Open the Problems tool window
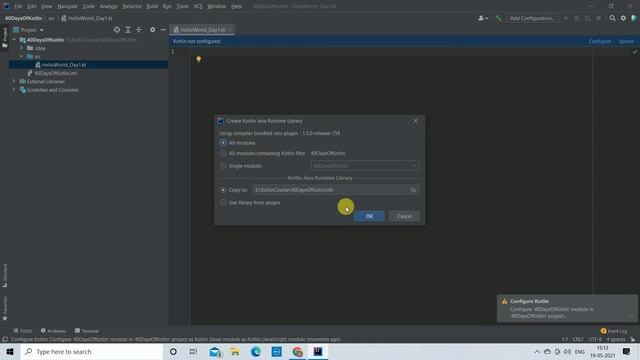Image resolution: width=640 pixels, height=360 pixels. 53,331
